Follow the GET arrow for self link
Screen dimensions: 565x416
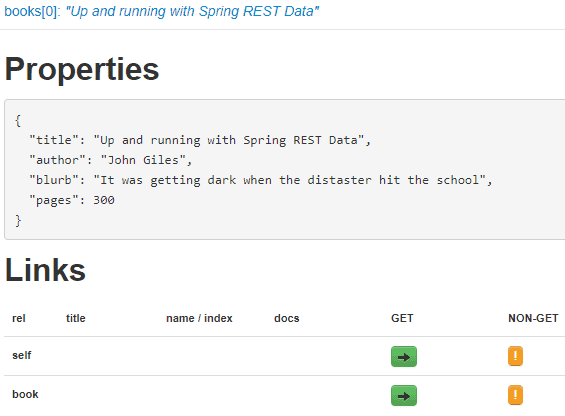point(404,357)
